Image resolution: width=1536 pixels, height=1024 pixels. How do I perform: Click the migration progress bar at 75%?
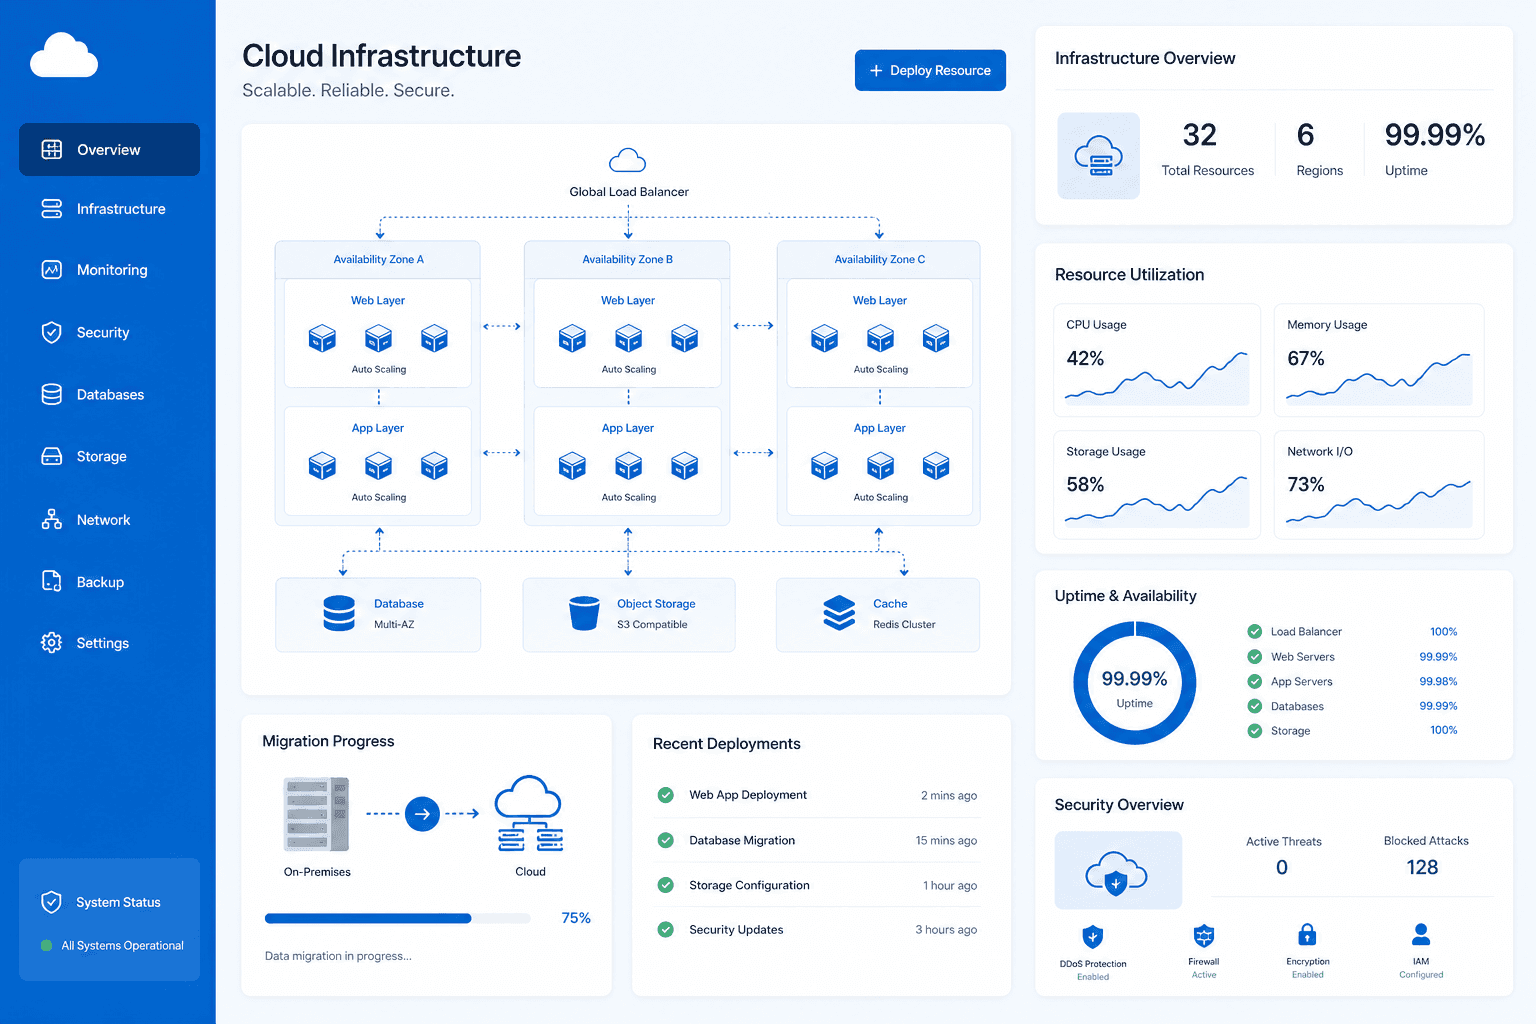pyautogui.click(x=397, y=918)
